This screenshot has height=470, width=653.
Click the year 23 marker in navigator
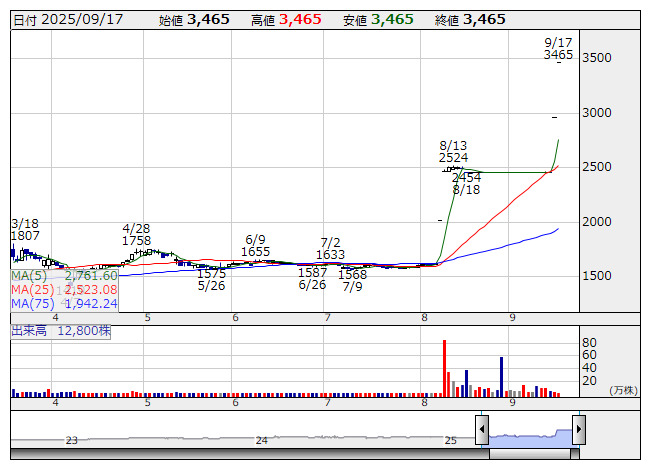pyautogui.click(x=71, y=440)
